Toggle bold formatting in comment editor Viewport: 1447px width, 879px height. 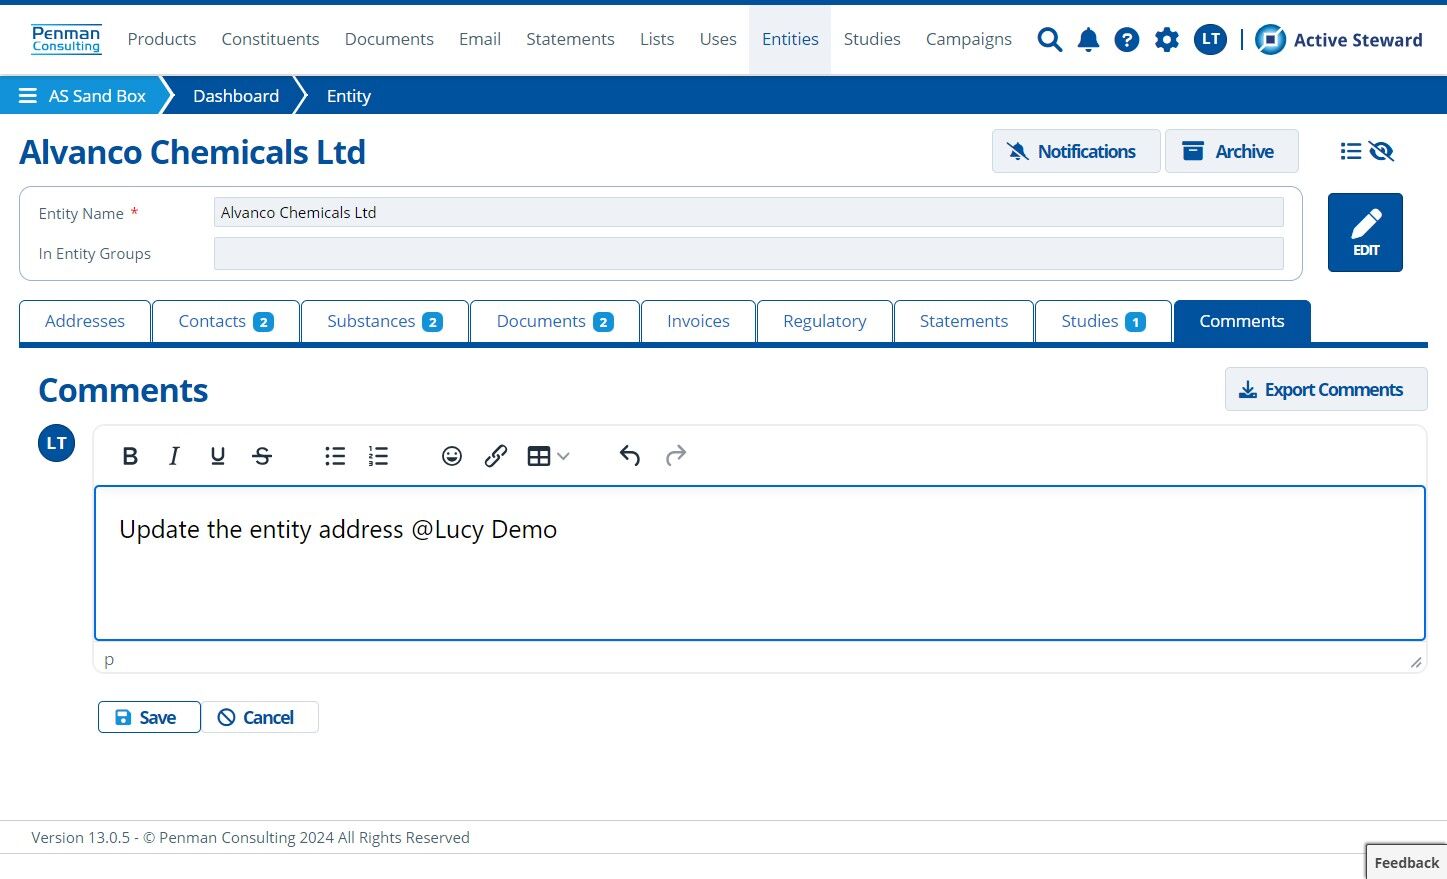130,456
